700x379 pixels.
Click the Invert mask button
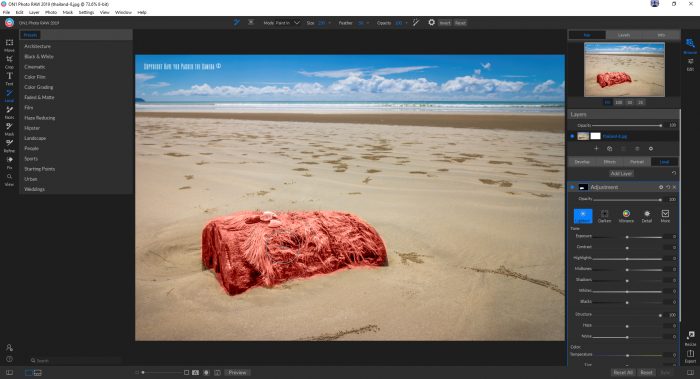(445, 23)
